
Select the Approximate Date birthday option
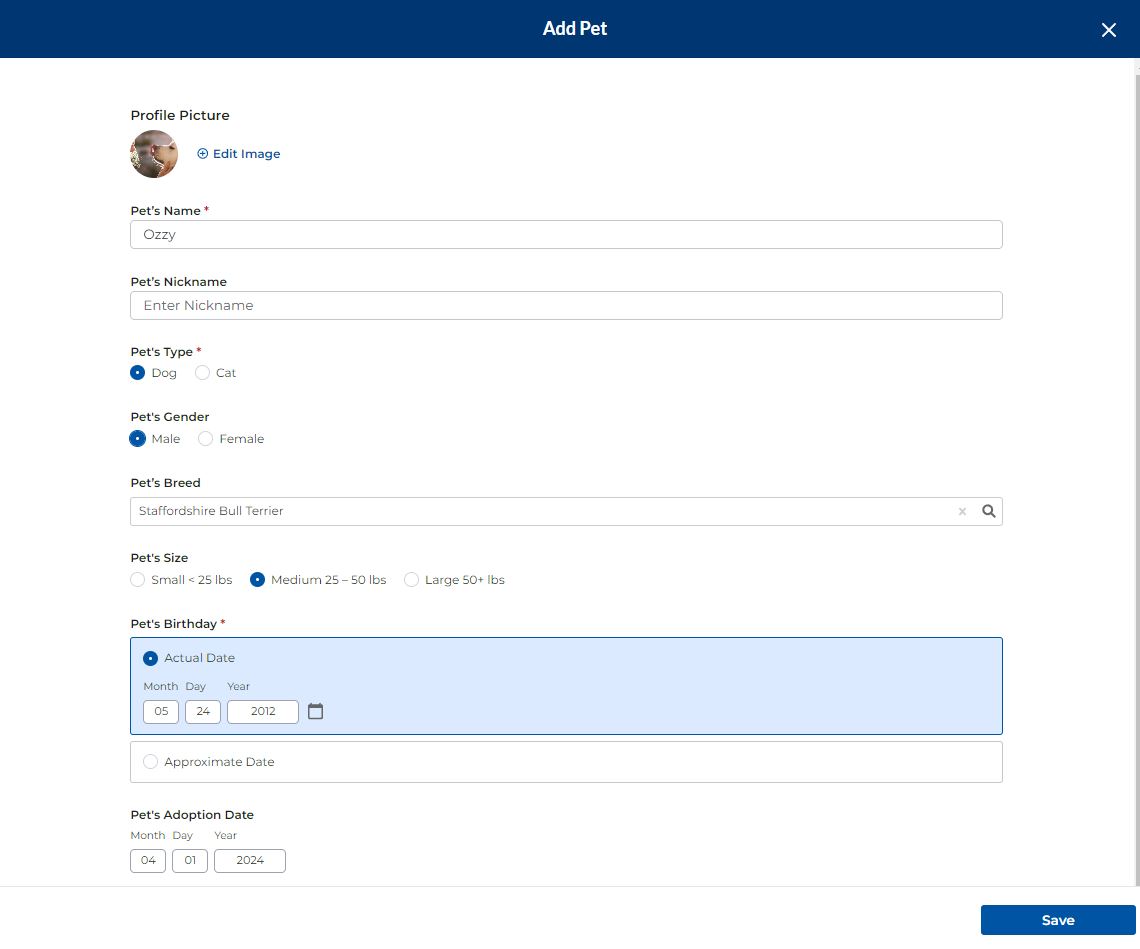[150, 761]
